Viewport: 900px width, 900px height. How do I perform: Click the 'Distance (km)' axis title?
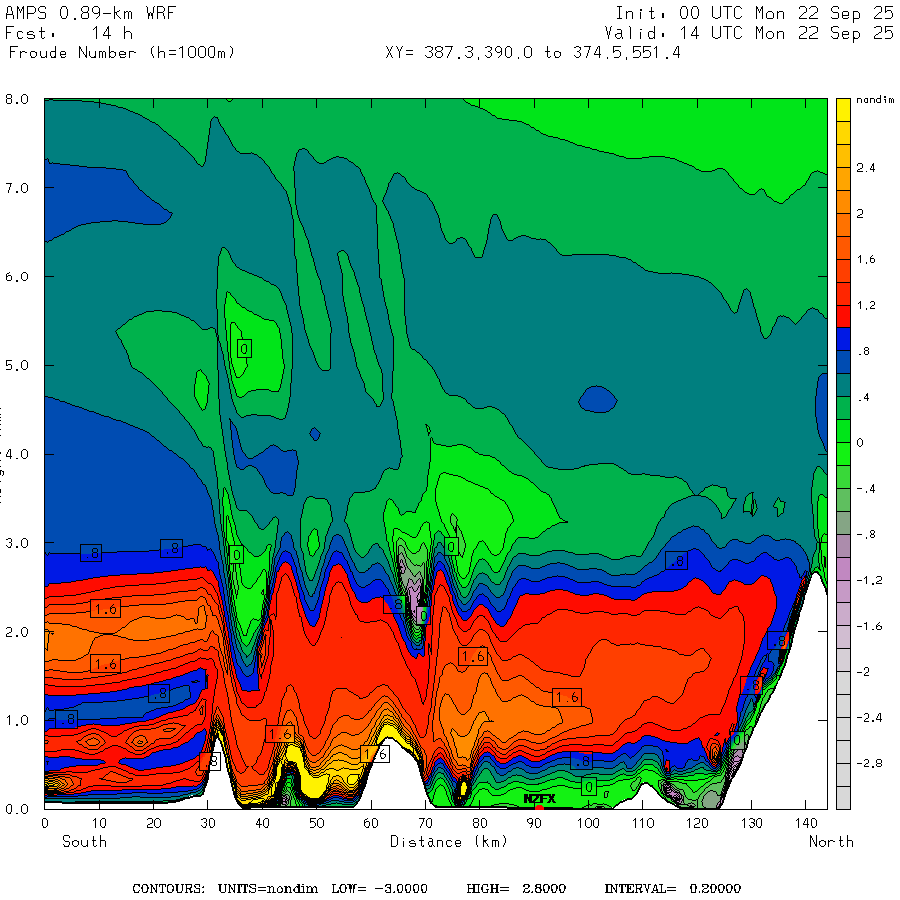(x=449, y=842)
